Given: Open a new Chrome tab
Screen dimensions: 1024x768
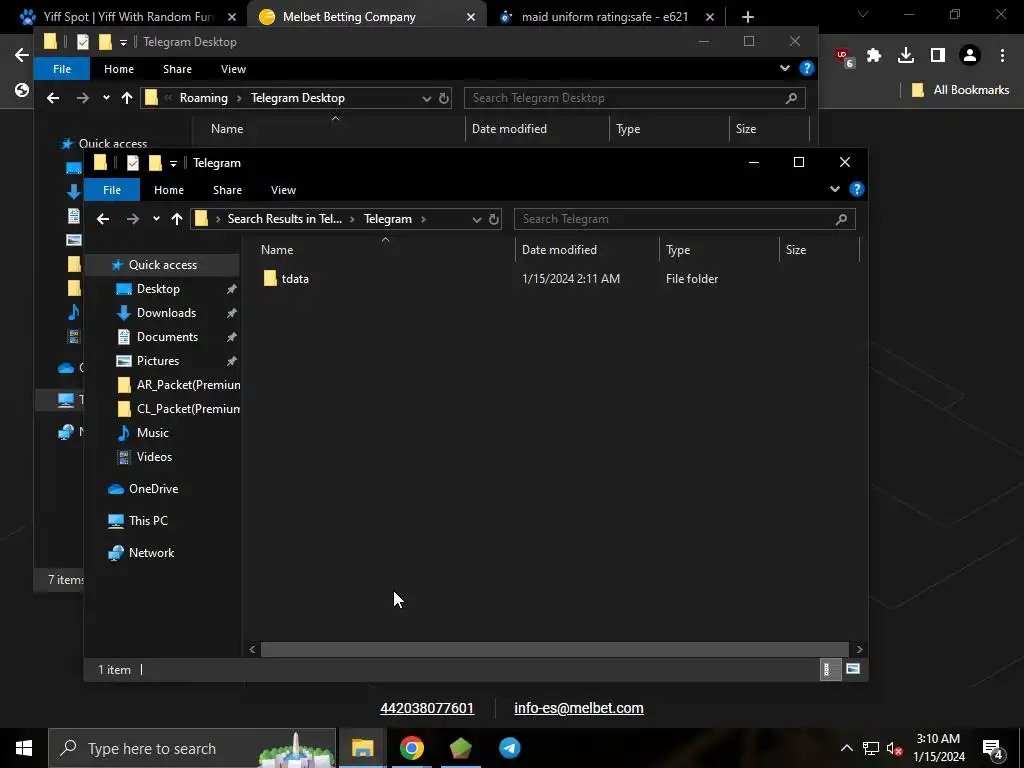Looking at the screenshot, I should click(x=748, y=17).
